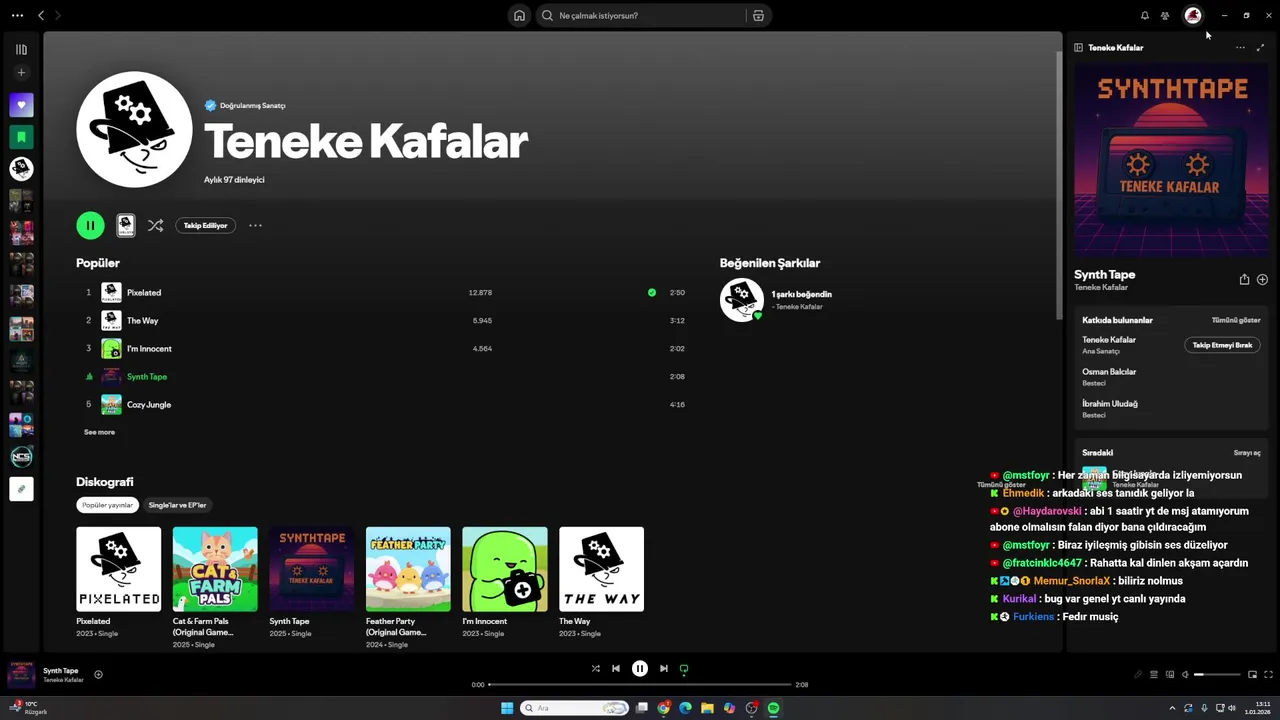The width and height of the screenshot is (1280, 720).
Task: Open the mini player icon
Action: (x=1252, y=675)
